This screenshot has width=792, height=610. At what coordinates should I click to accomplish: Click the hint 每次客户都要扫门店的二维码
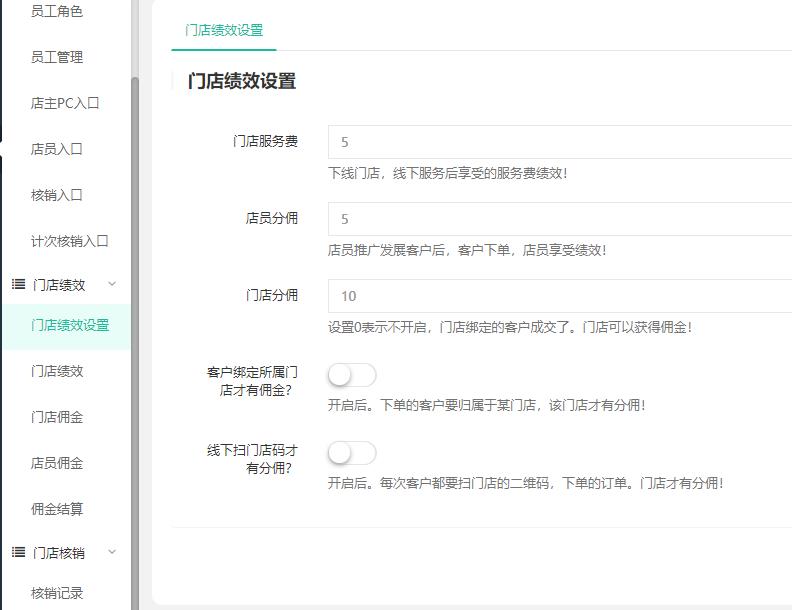[x=464, y=483]
